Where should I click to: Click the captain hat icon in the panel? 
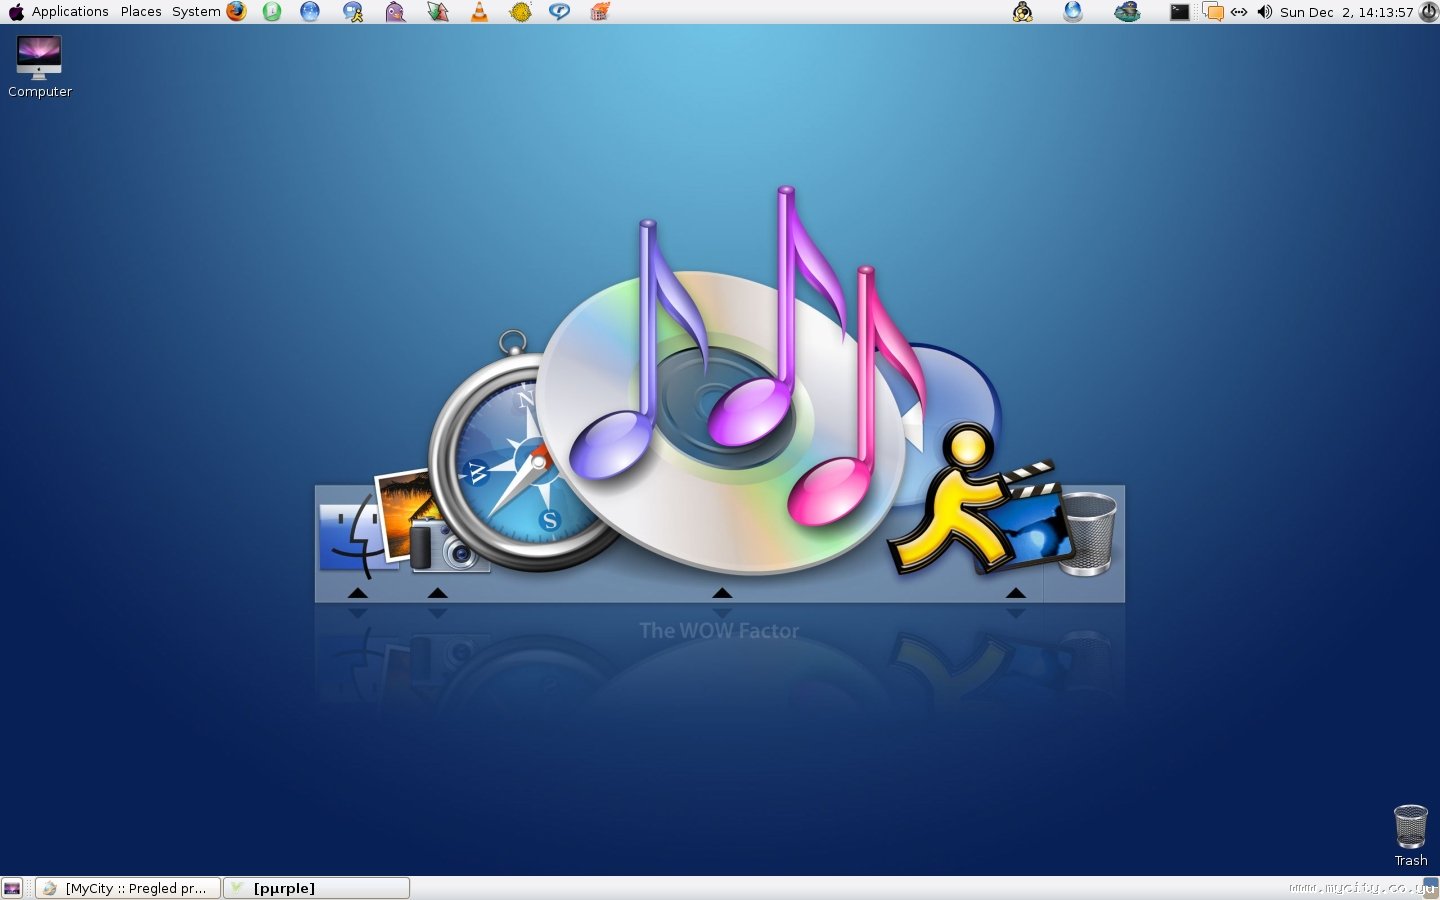pos(1127,12)
